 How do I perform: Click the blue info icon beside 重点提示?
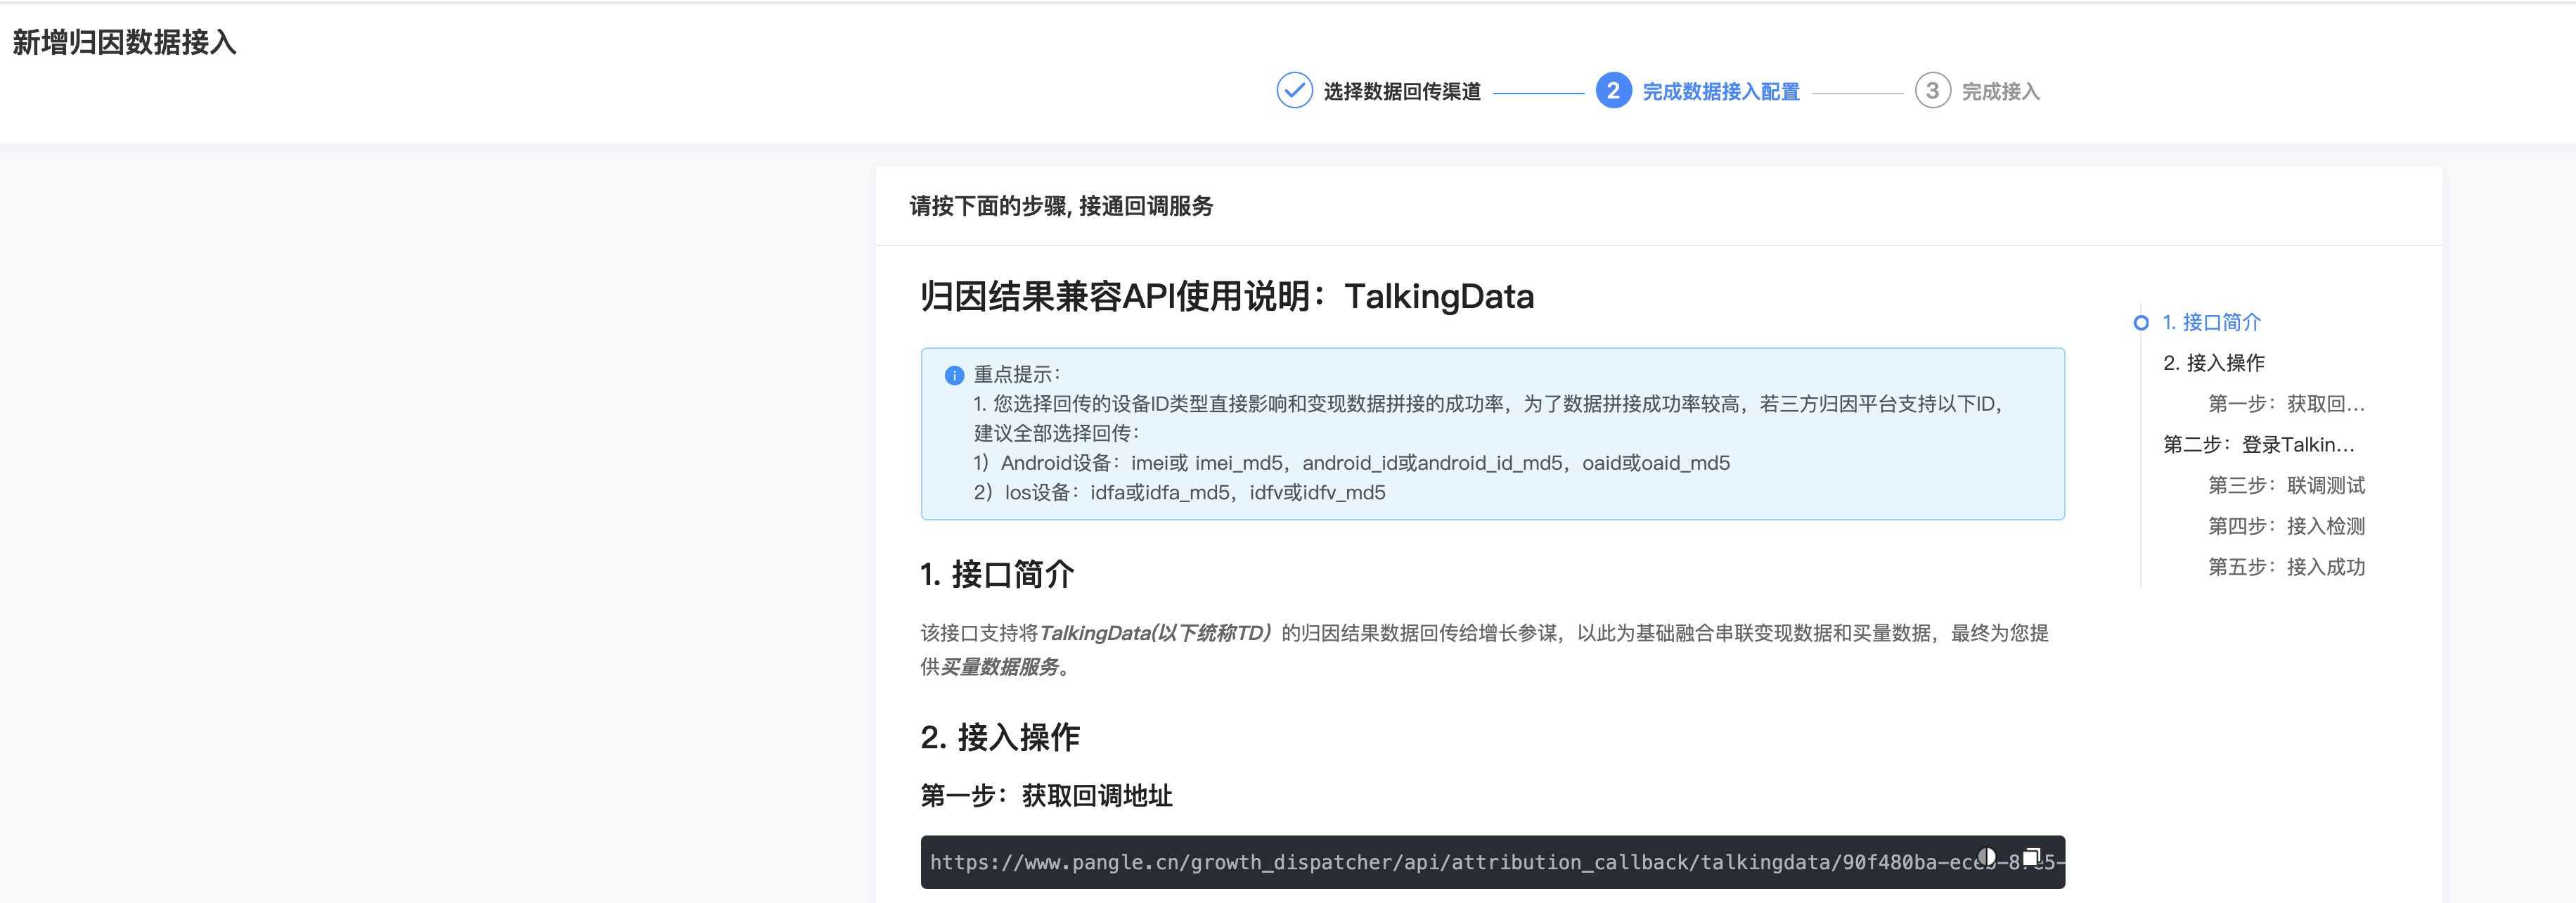tap(954, 375)
